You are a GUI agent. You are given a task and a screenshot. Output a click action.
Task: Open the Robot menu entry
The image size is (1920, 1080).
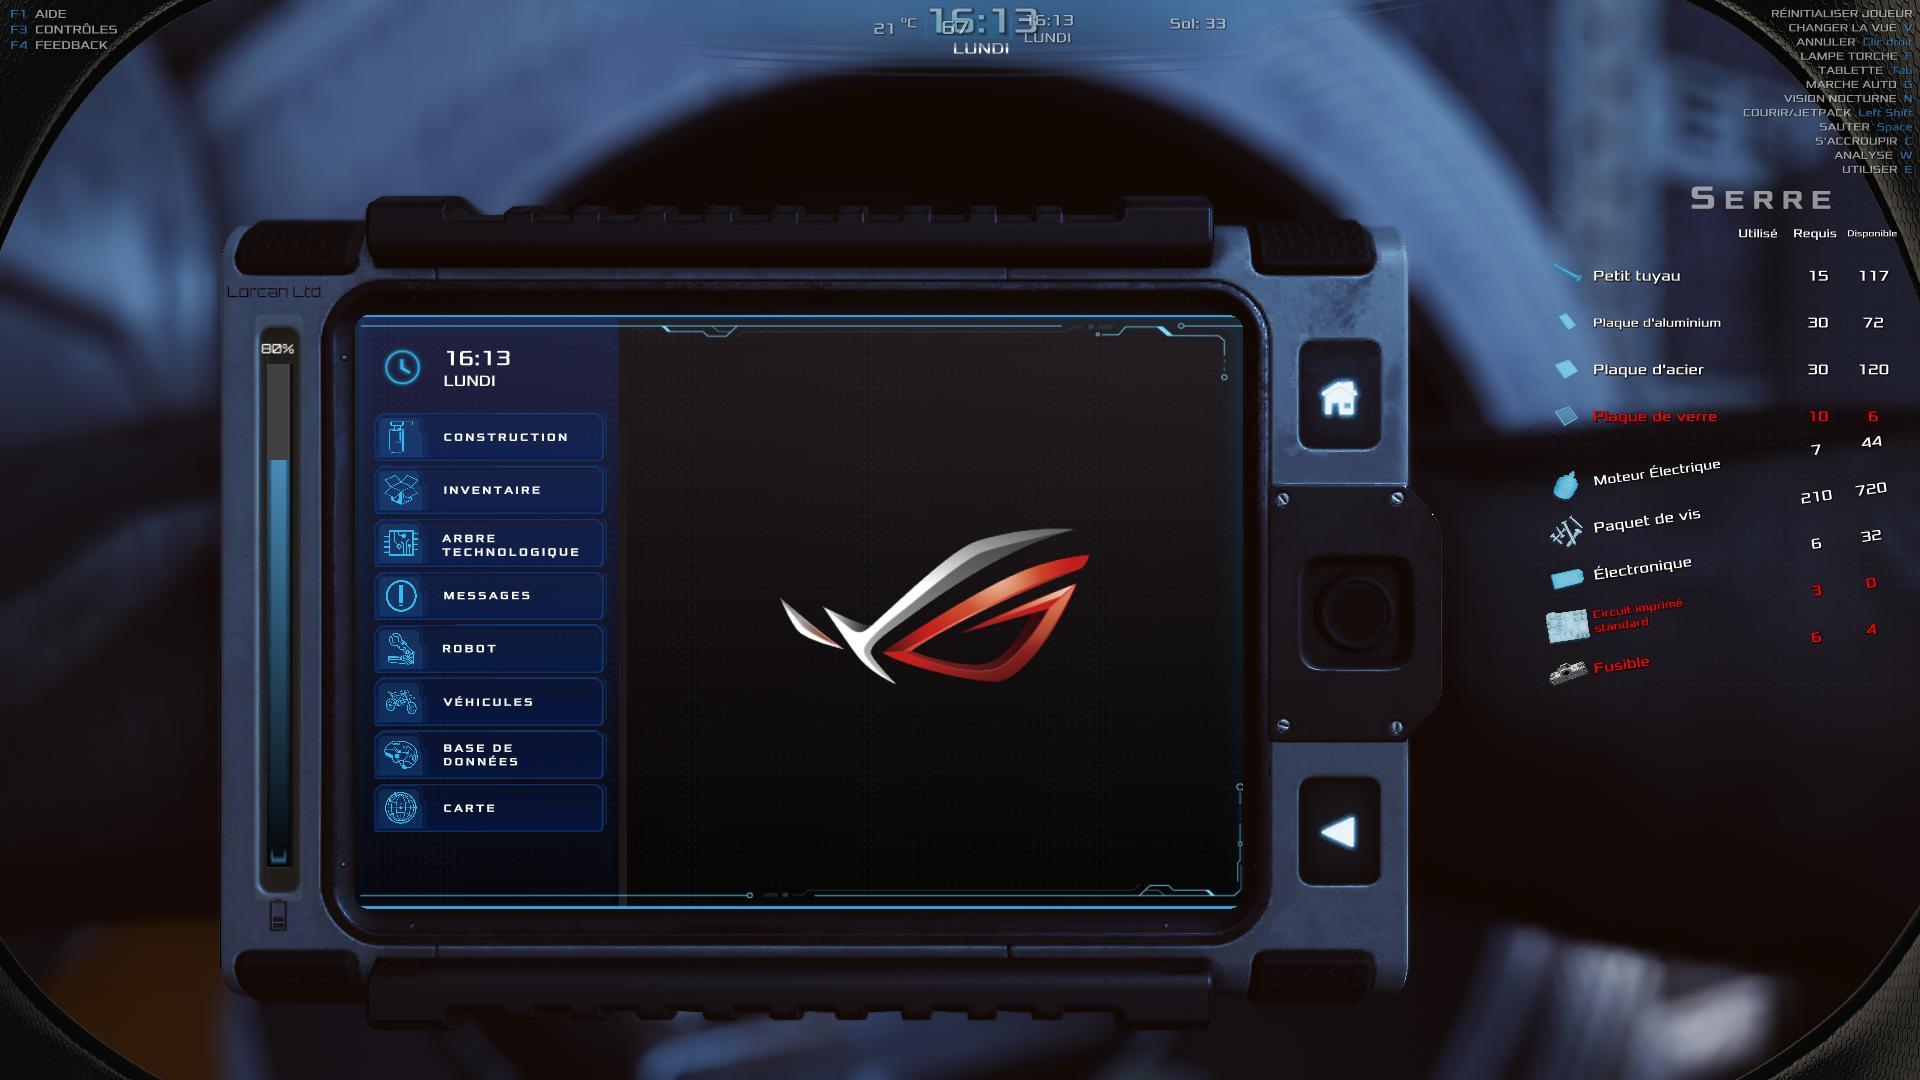tap(489, 649)
